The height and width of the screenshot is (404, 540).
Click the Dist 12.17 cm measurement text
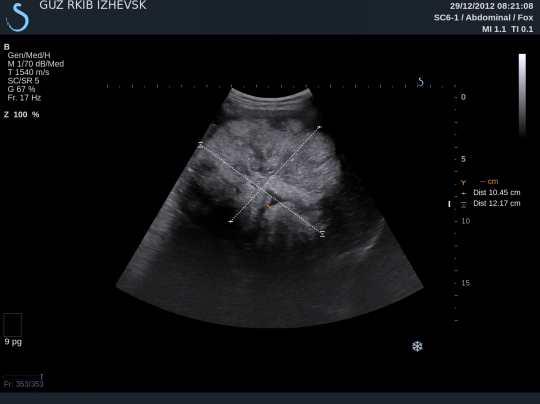497,203
